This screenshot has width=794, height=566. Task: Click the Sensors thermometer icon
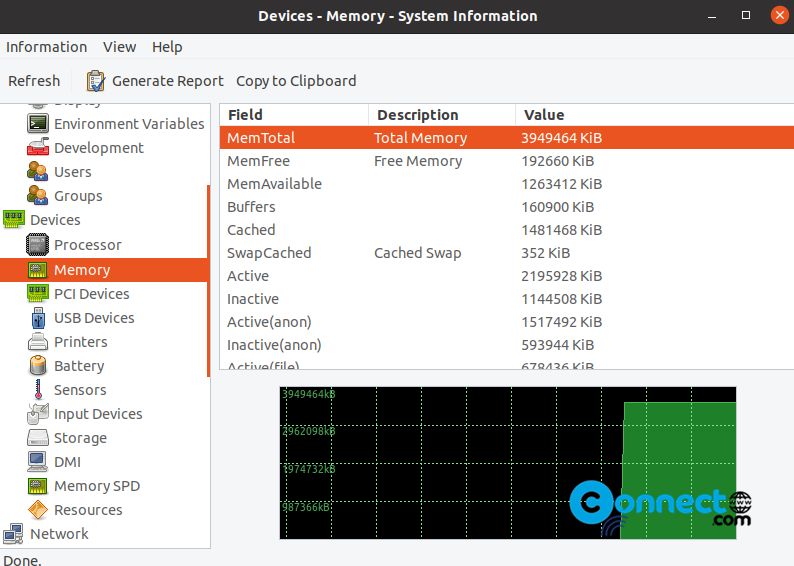pos(38,389)
